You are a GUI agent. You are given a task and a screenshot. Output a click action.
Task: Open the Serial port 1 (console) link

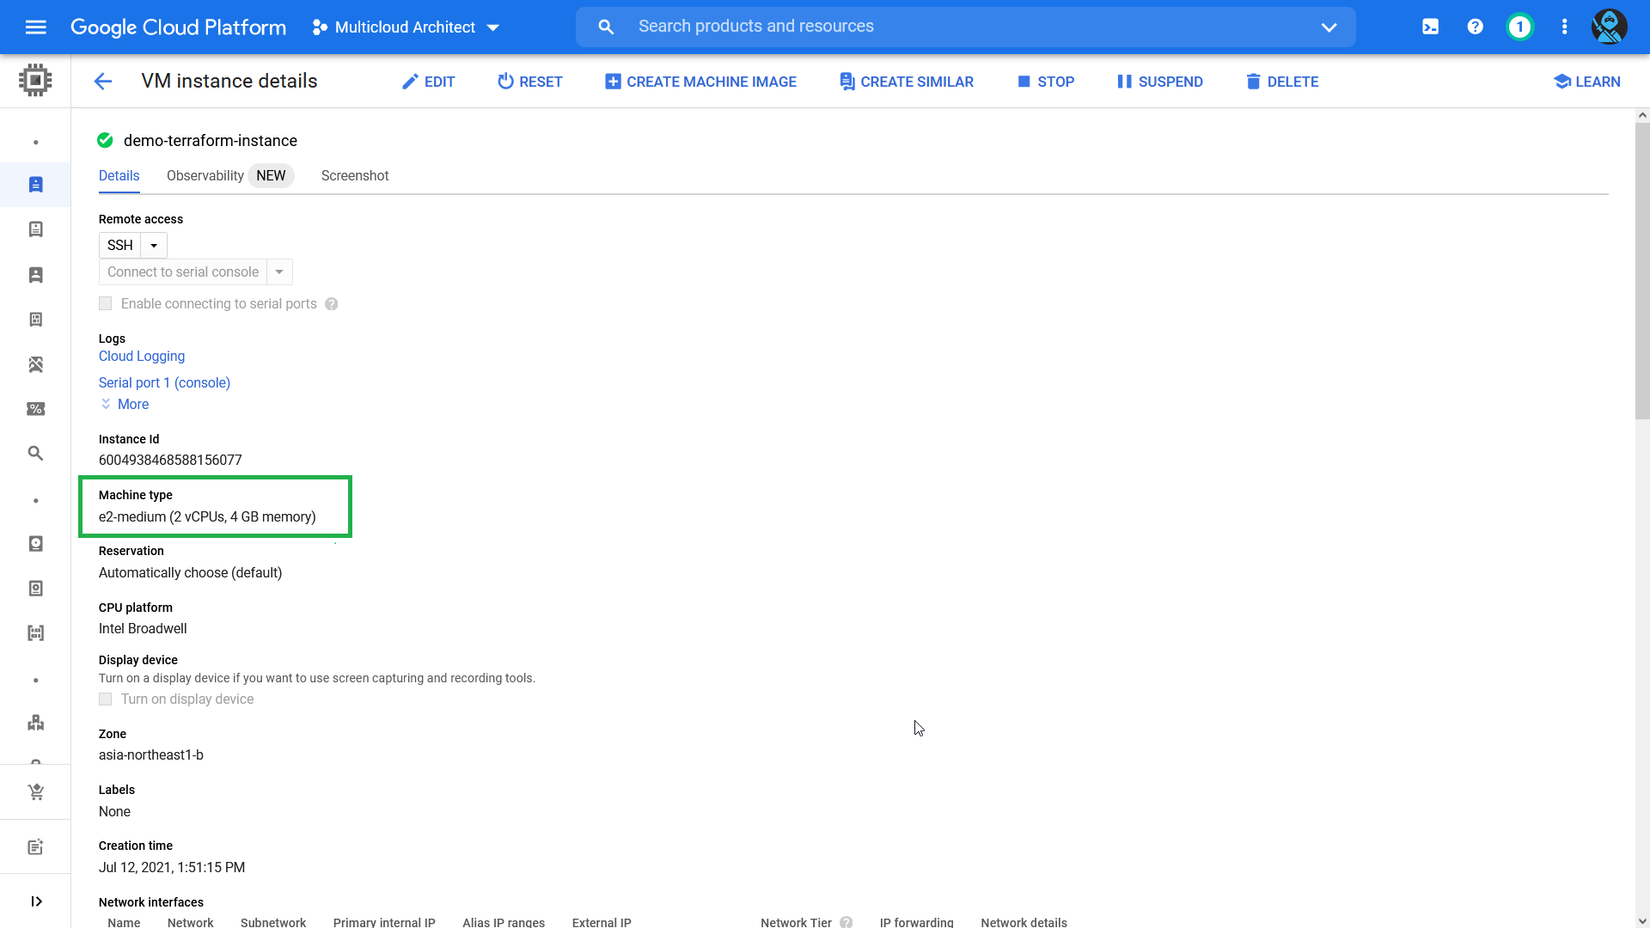click(x=165, y=383)
